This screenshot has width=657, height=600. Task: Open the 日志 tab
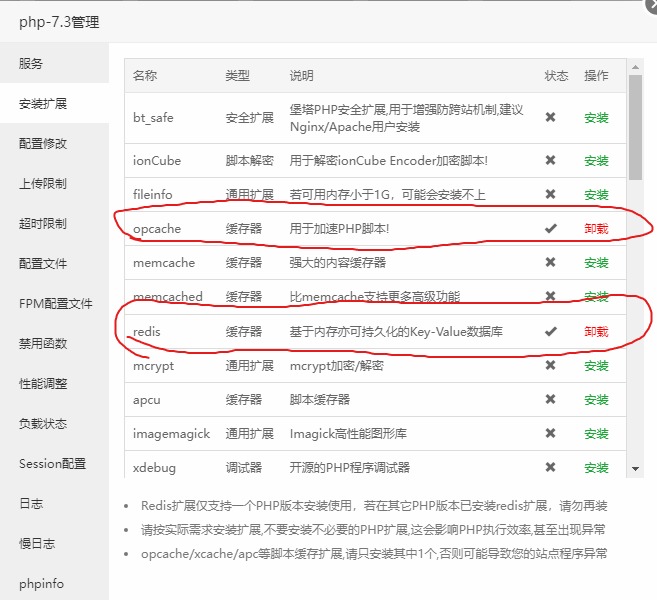[54, 504]
